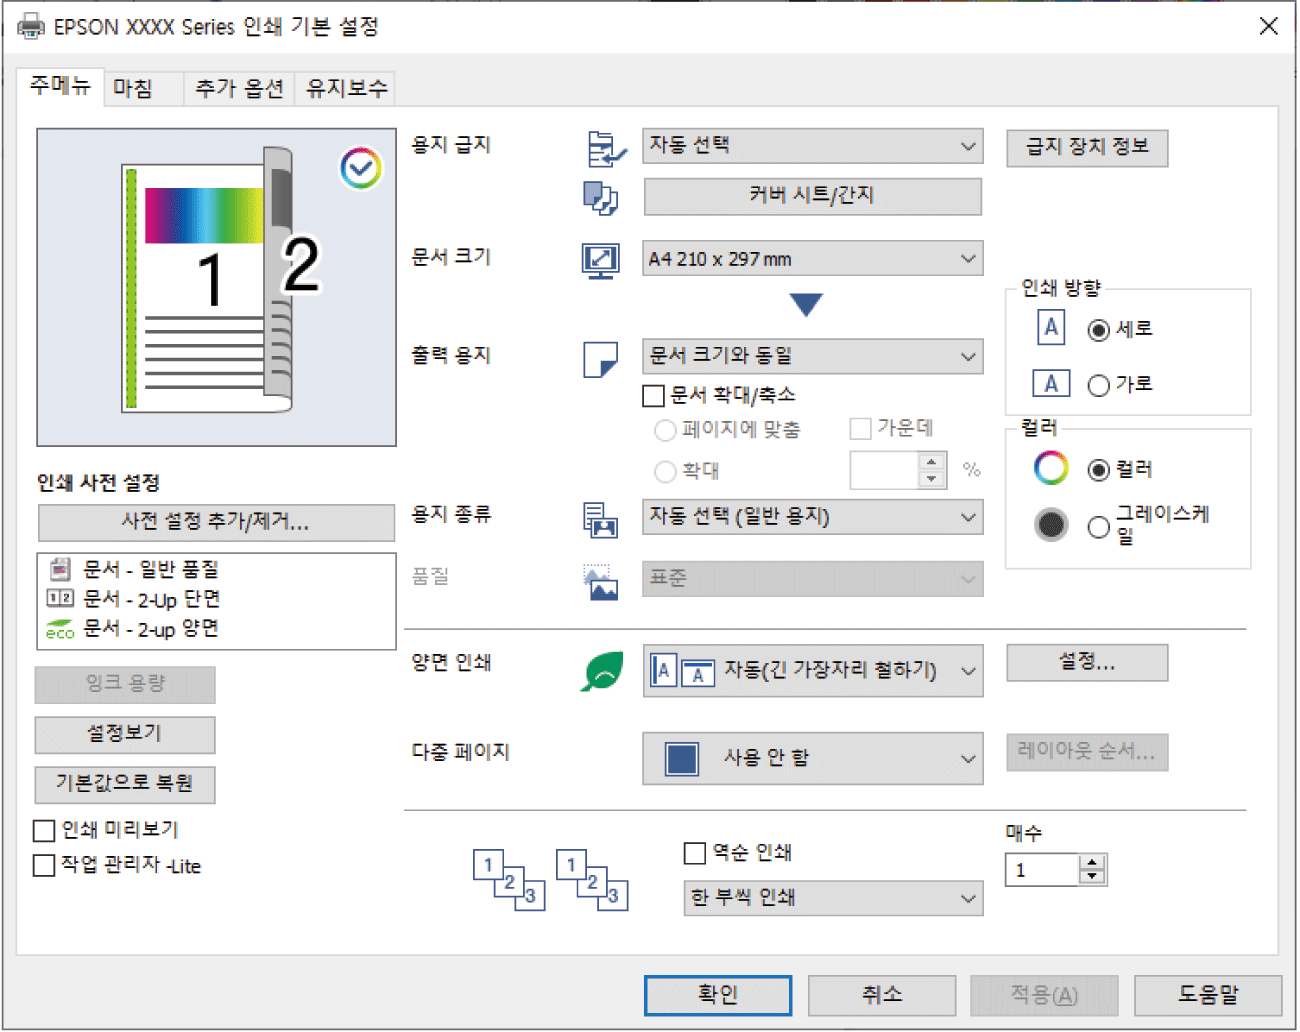Open the 다중 페이지 사용 안 함 dropdown
The width and height of the screenshot is (1300, 1032).
pos(812,758)
